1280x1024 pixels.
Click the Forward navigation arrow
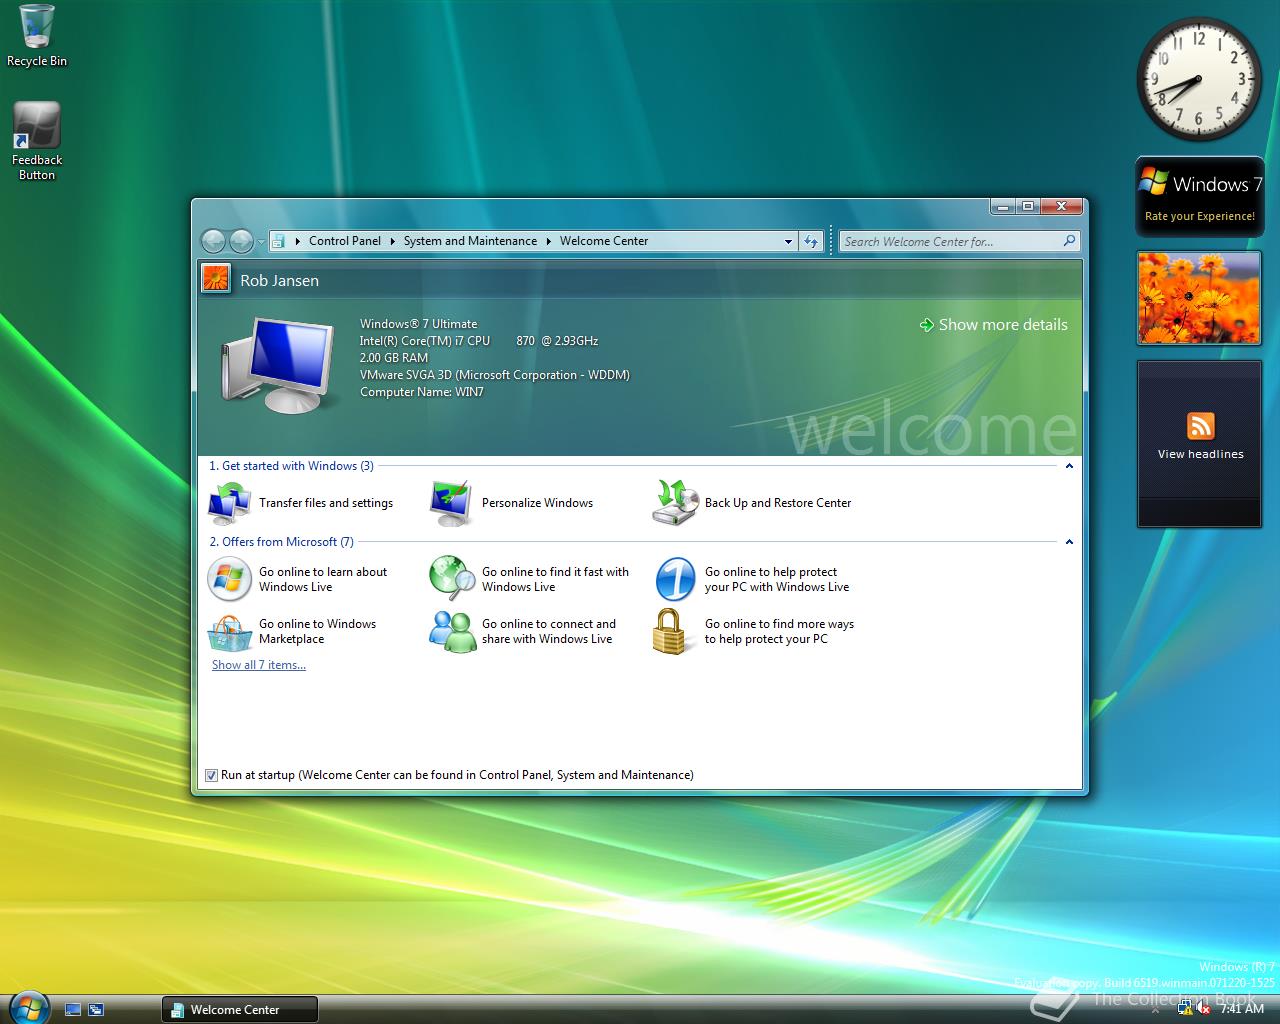tap(241, 241)
